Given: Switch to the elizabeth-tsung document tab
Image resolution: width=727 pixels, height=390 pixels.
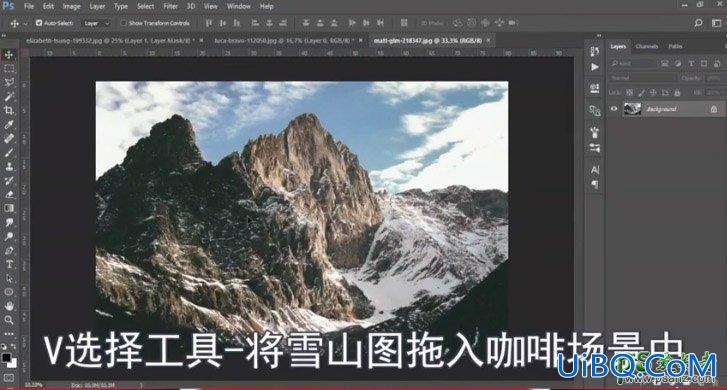Looking at the screenshot, I should point(110,41).
